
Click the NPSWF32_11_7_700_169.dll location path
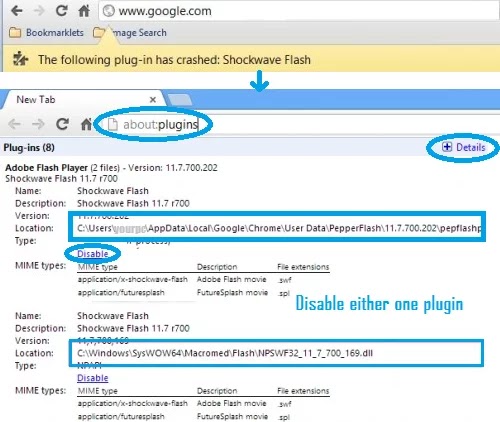coord(225,353)
